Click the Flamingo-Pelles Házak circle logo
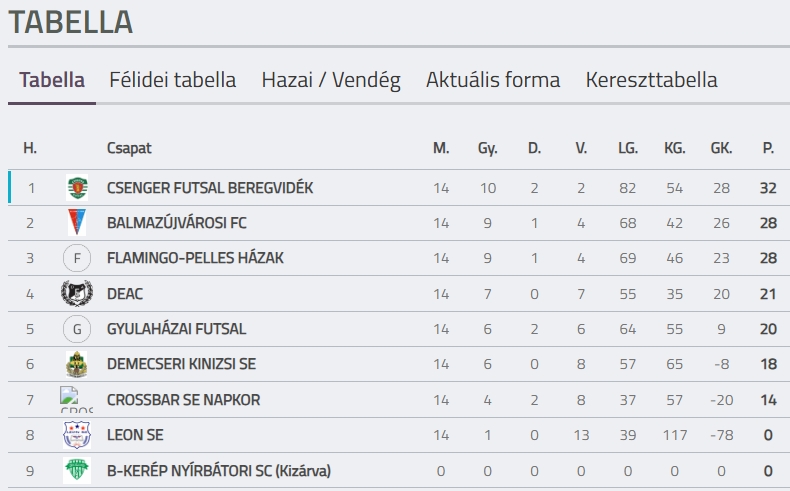Viewport: 790px width, 491px height. coord(77,258)
